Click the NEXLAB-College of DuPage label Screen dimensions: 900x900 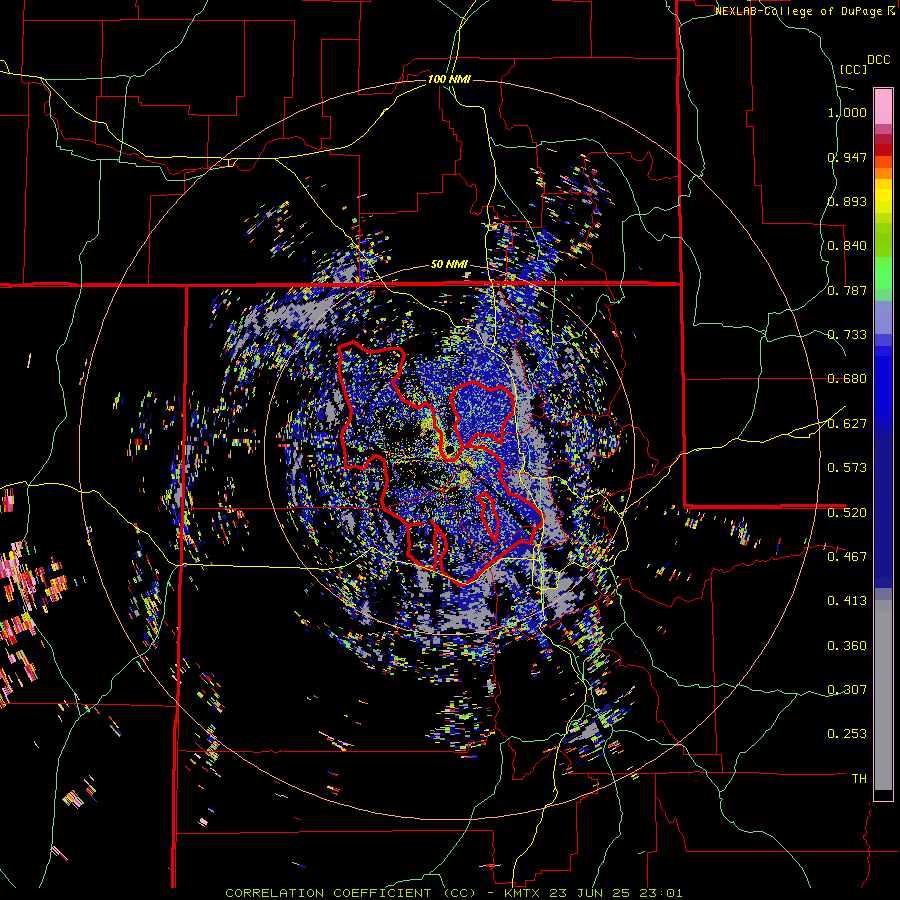(x=799, y=11)
